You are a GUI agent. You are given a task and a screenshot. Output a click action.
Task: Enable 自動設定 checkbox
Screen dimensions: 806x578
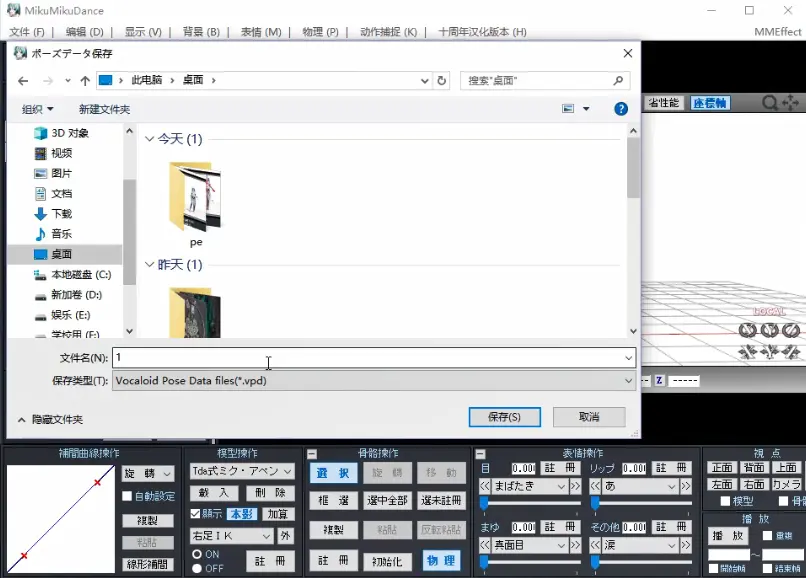click(x=127, y=496)
